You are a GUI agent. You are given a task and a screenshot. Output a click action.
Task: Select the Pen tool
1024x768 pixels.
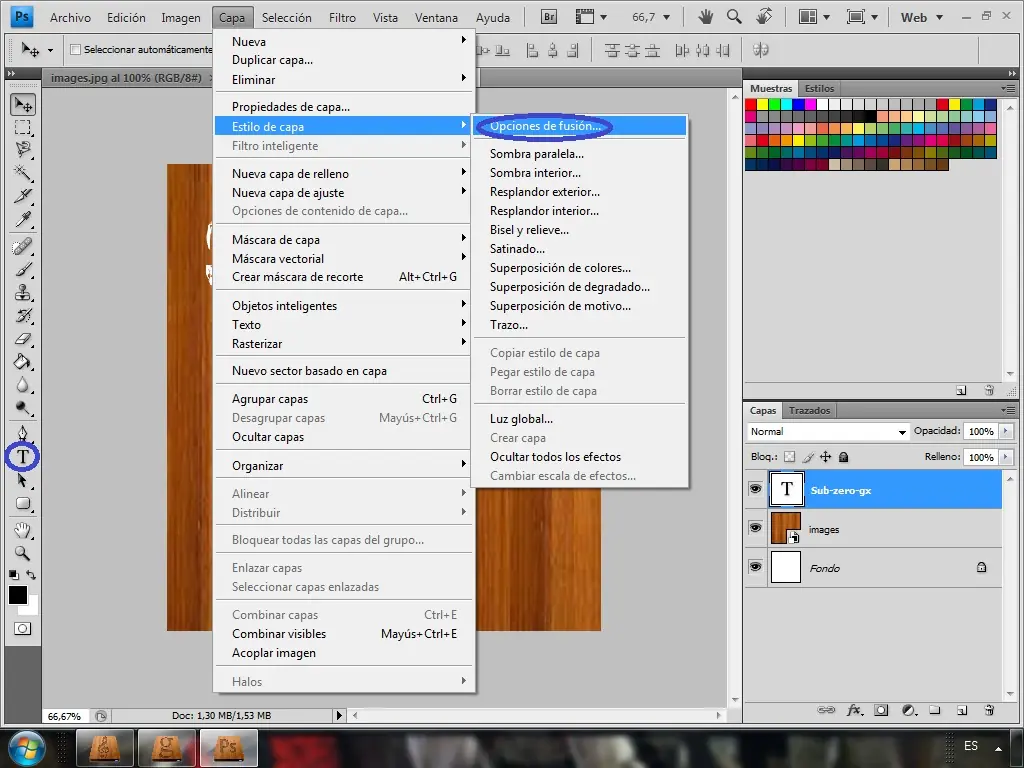pos(23,433)
